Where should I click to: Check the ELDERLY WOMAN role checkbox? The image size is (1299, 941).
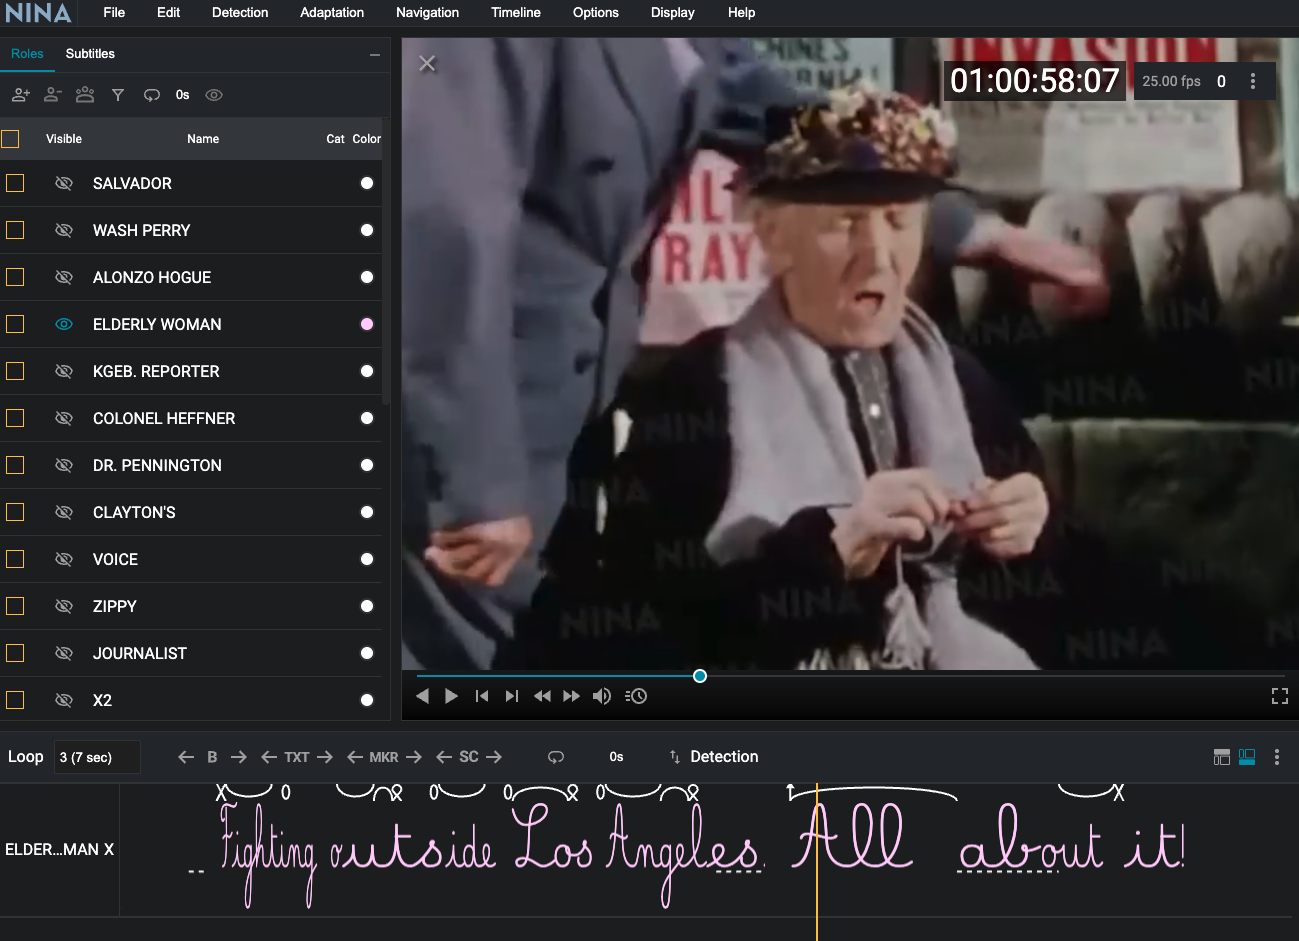pos(15,324)
